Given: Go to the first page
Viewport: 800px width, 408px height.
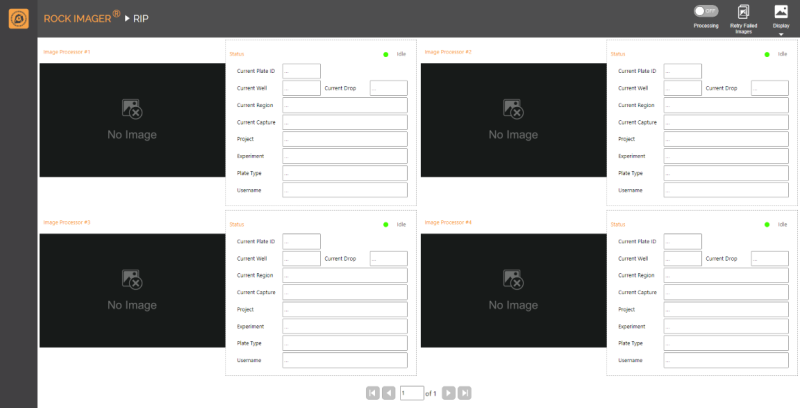Looking at the screenshot, I should pos(372,393).
